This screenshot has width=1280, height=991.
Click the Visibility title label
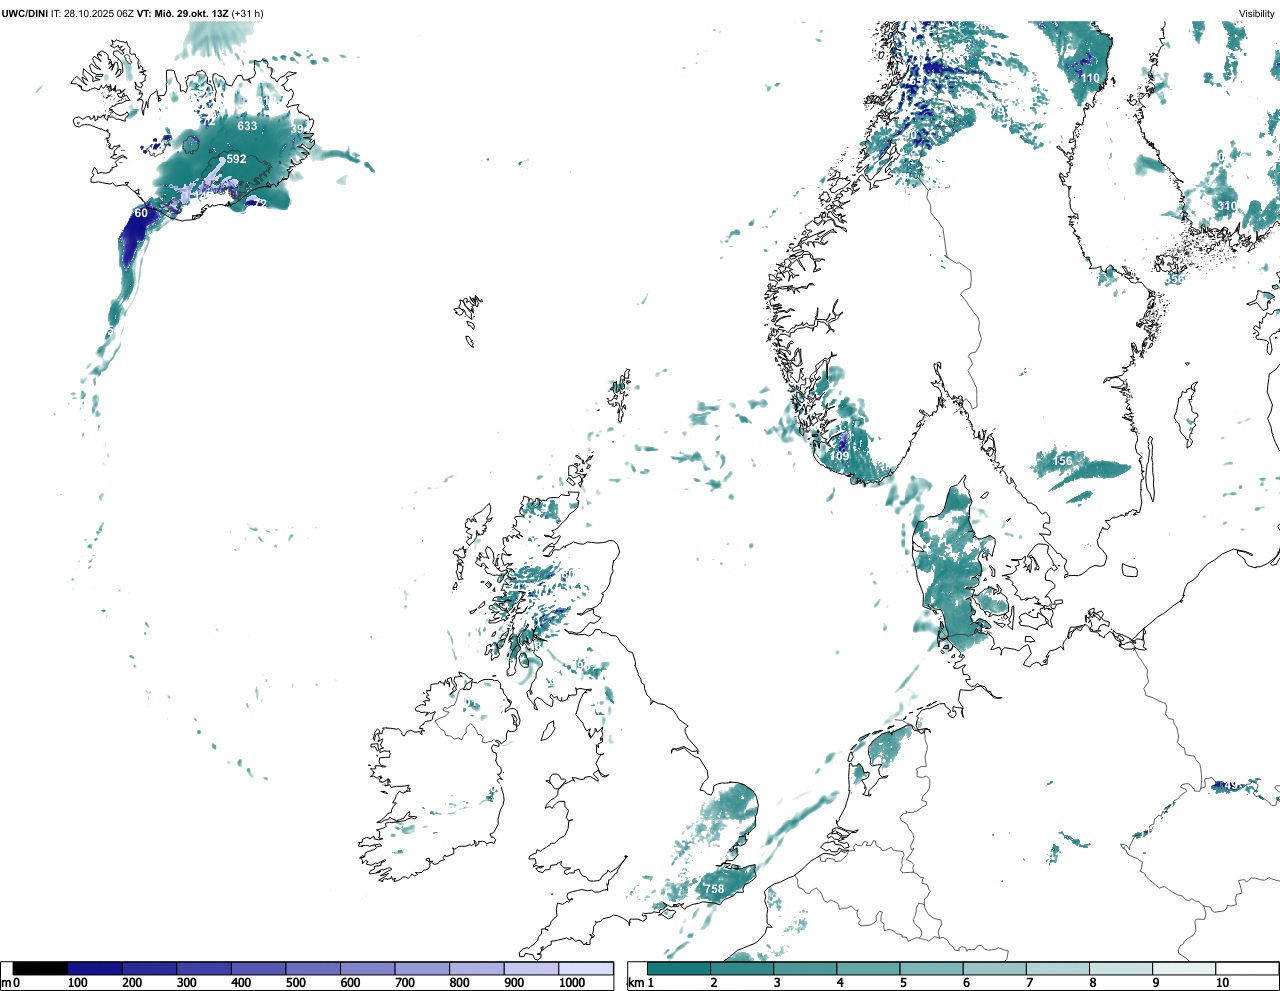coord(1257,13)
